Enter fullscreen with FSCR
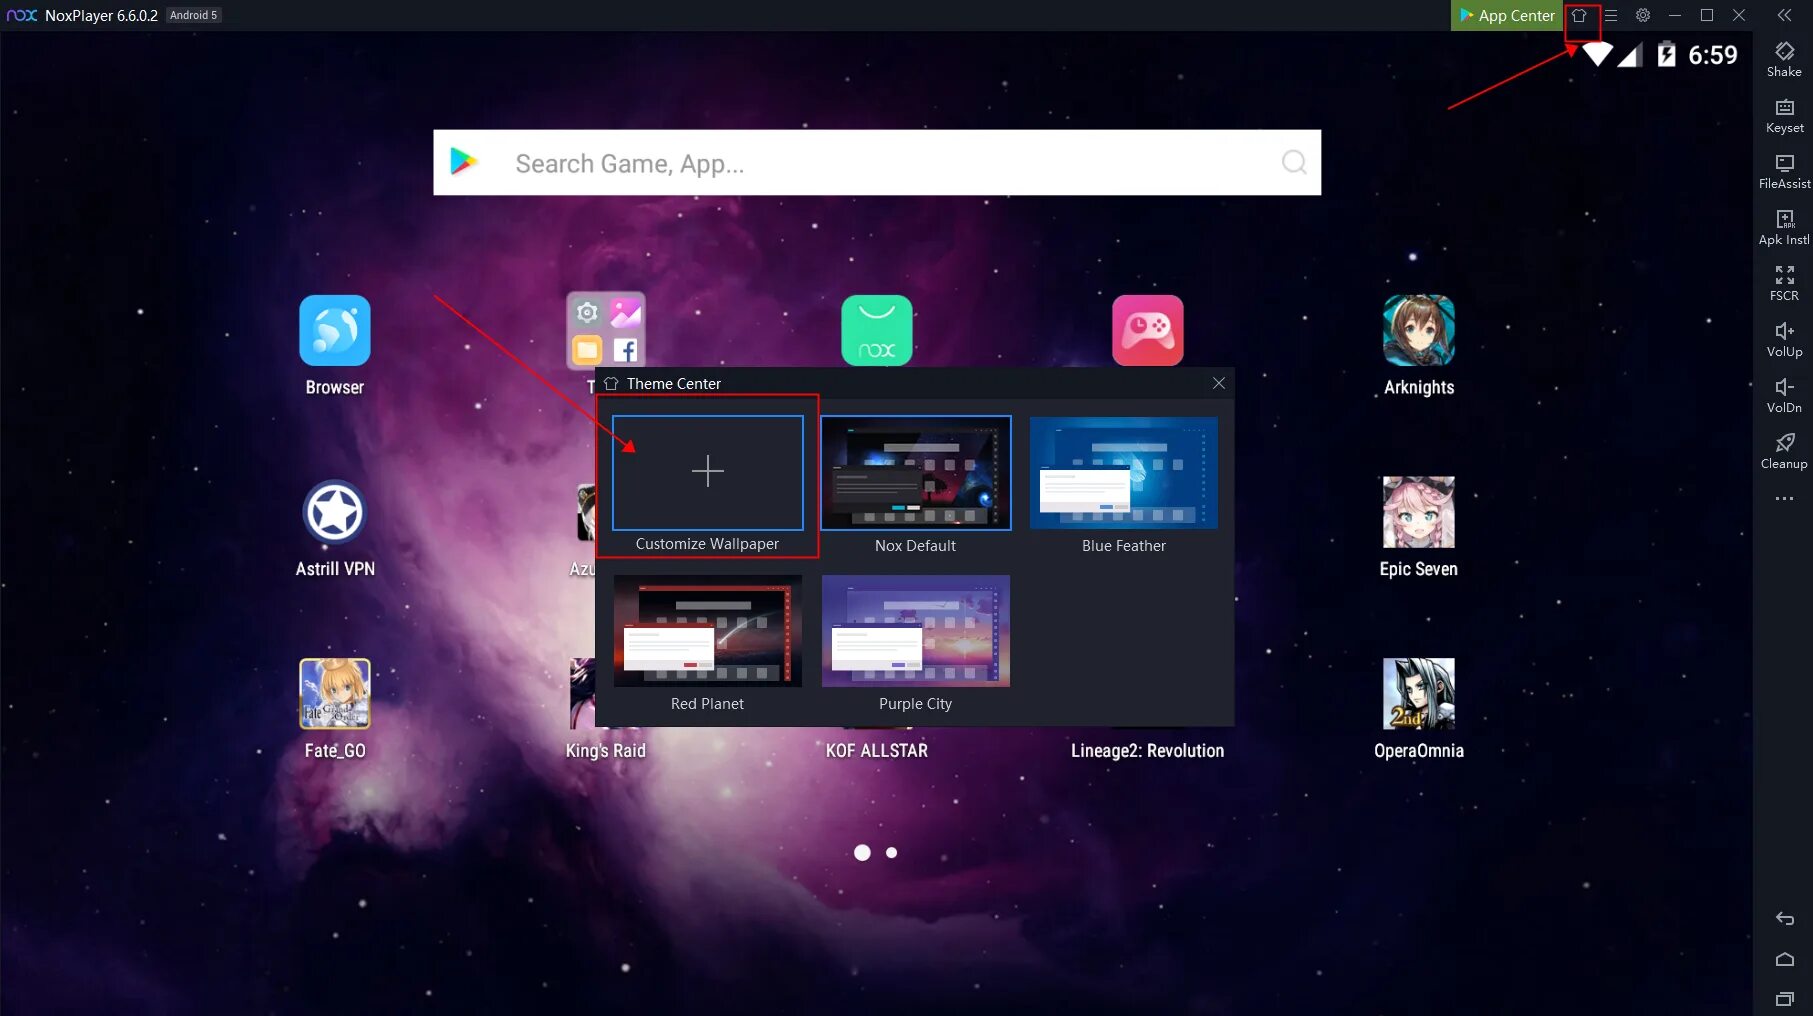The height and width of the screenshot is (1016, 1813). click(x=1784, y=283)
